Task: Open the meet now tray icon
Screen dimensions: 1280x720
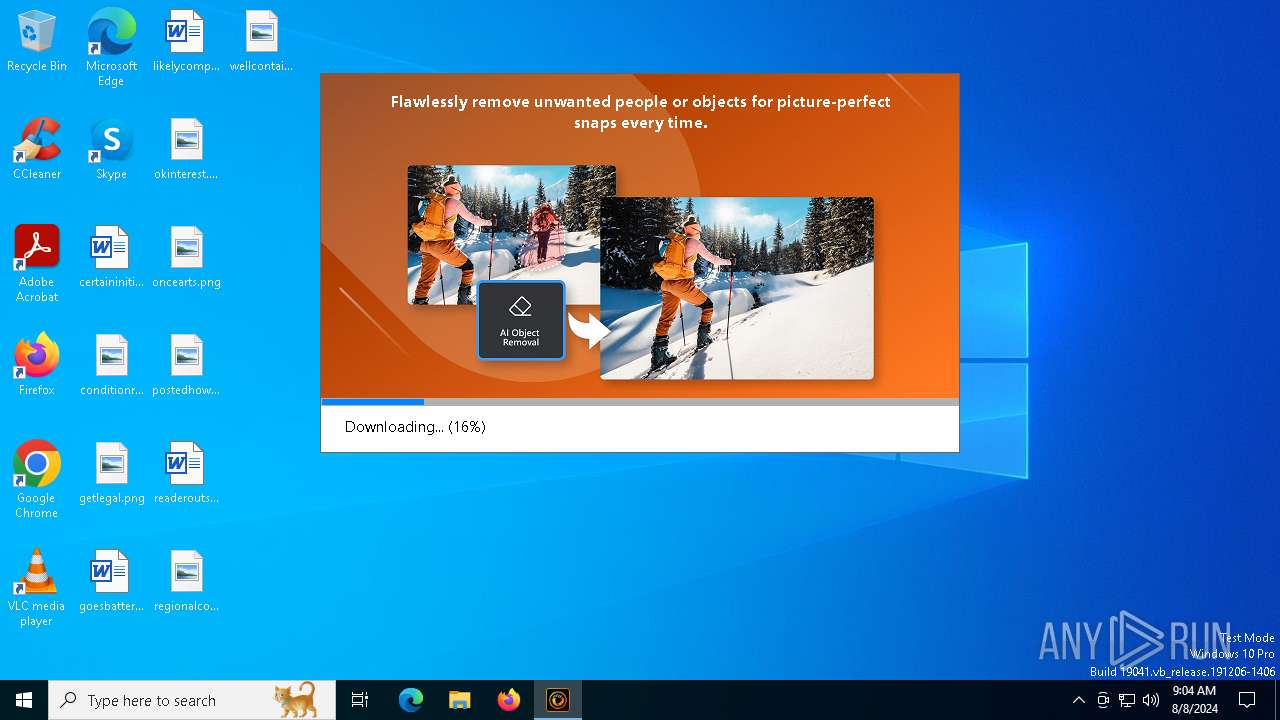Action: click(x=1103, y=700)
